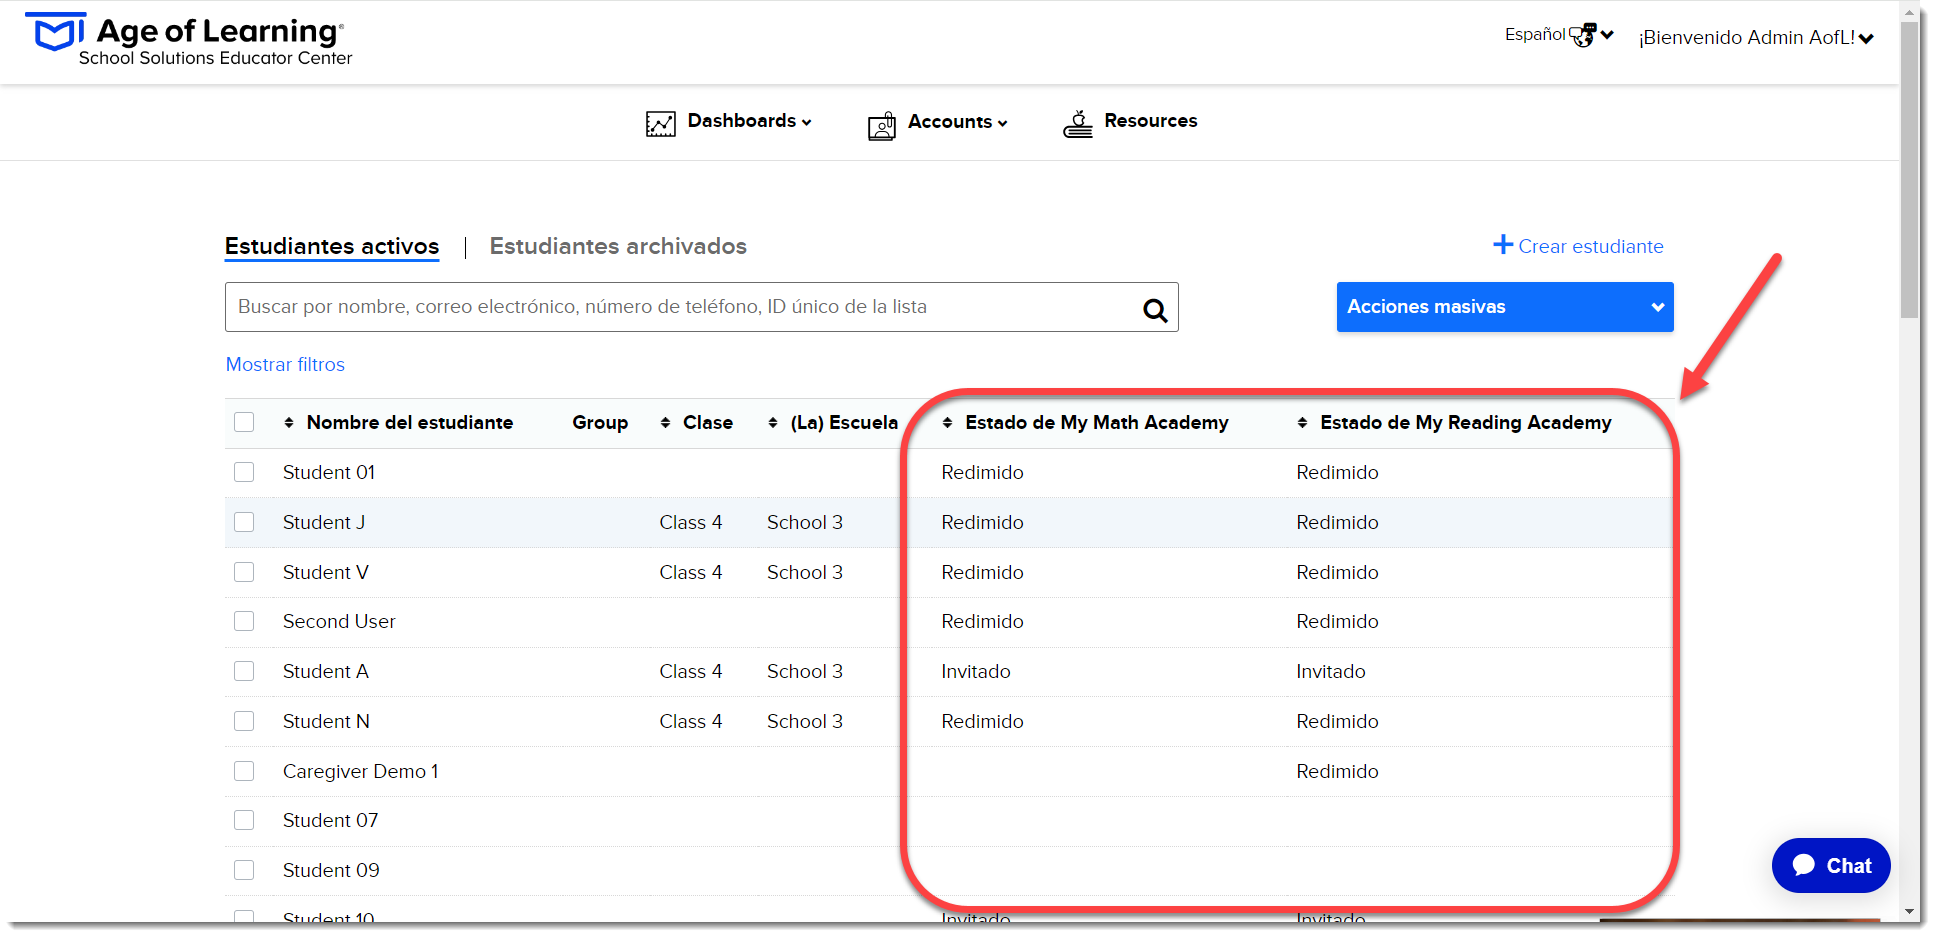Viewport: 1935px width, 937px height.
Task: Select the Estudiantes activos tab
Action: [x=332, y=246]
